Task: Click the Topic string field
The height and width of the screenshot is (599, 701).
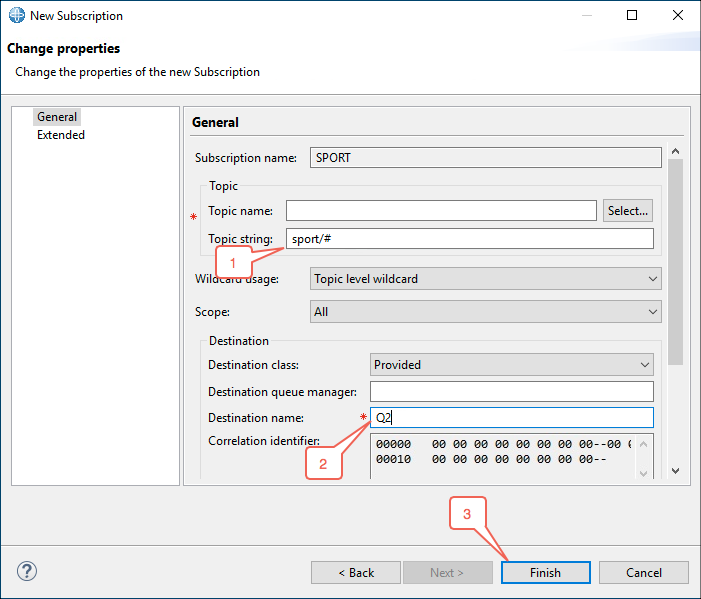Action: (x=469, y=239)
